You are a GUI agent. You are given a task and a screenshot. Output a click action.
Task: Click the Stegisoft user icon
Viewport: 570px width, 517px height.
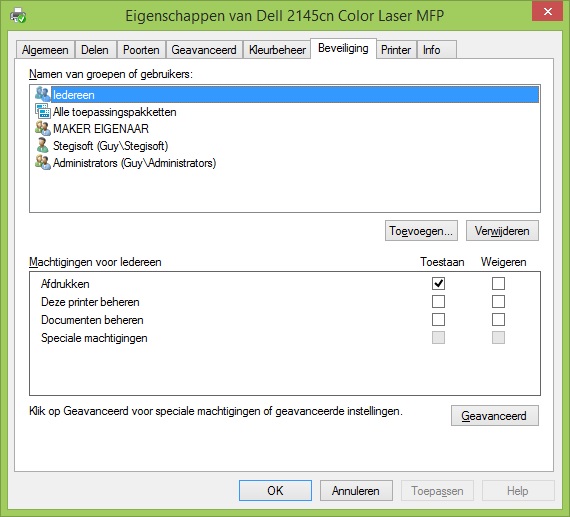tap(43, 145)
